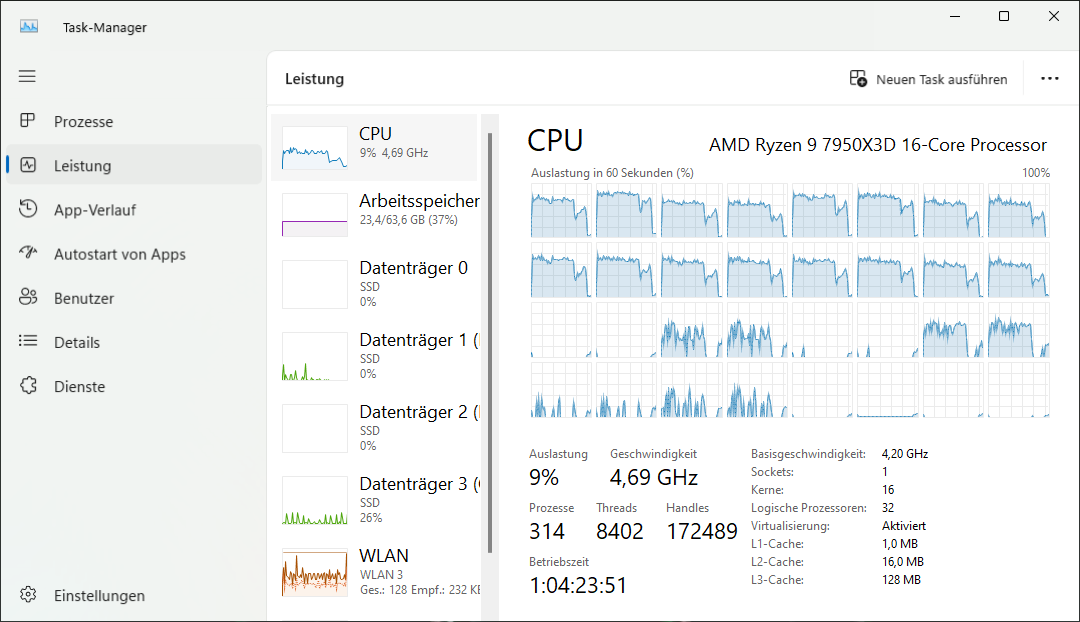The height and width of the screenshot is (622, 1080).
Task: Click the App-Verlauf history icon
Action: tap(28, 209)
